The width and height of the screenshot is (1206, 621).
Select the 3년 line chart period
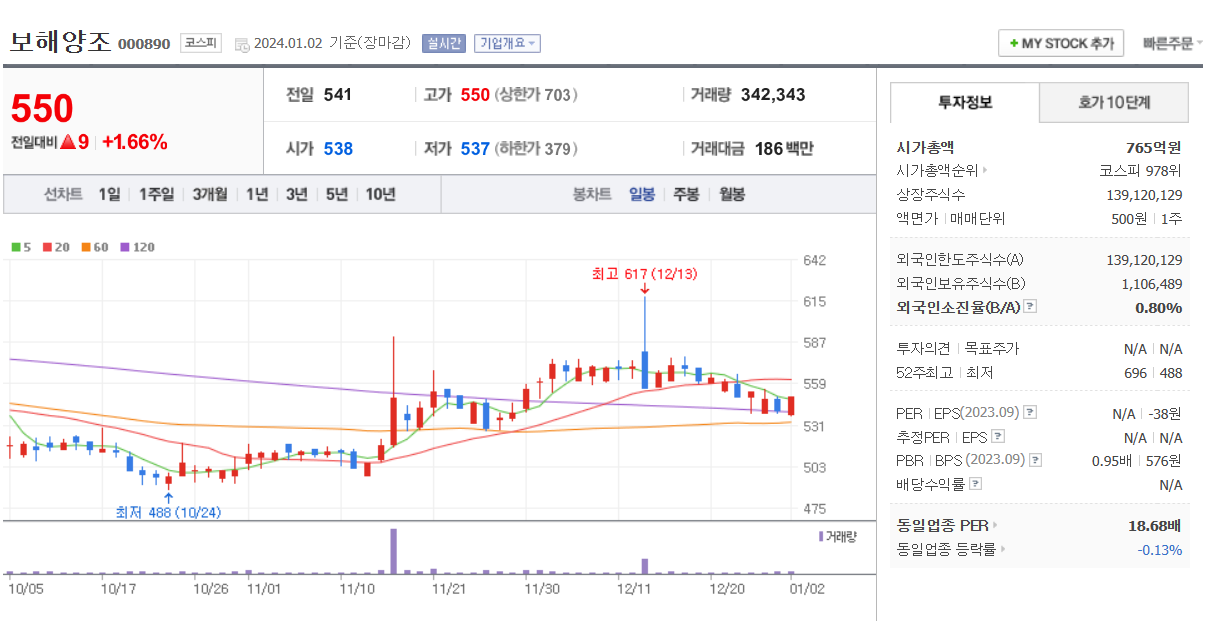(297, 195)
